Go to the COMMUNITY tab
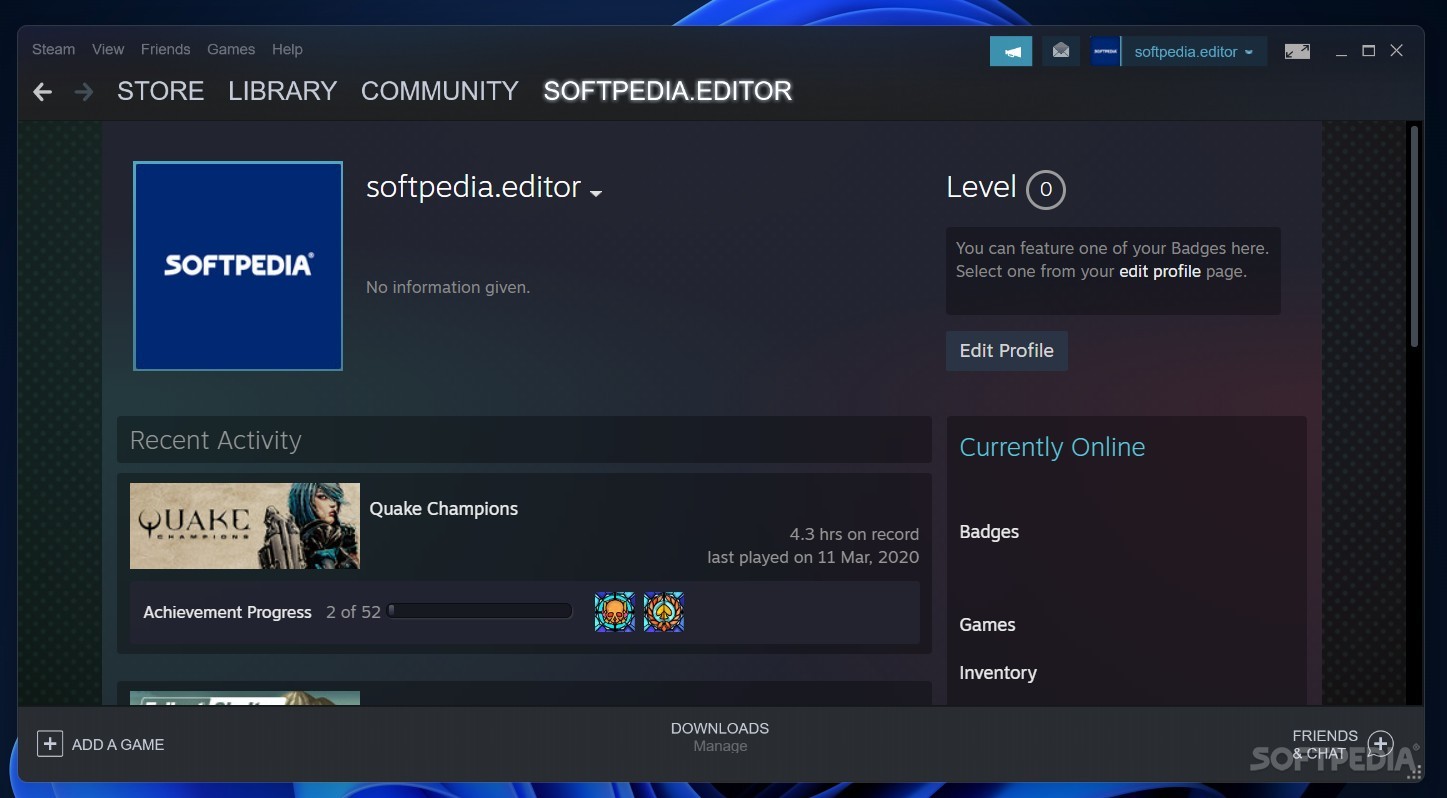The width and height of the screenshot is (1447, 798). (x=439, y=91)
